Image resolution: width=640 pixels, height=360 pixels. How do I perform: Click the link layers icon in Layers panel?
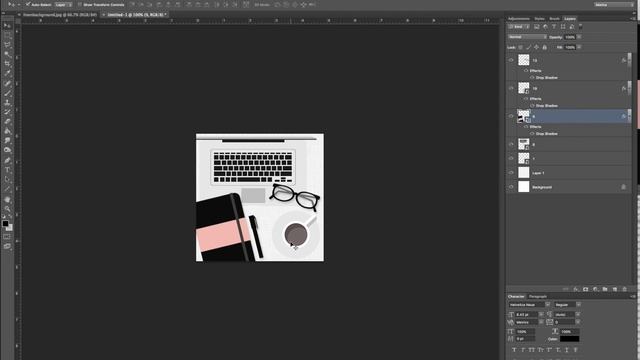pyautogui.click(x=566, y=289)
